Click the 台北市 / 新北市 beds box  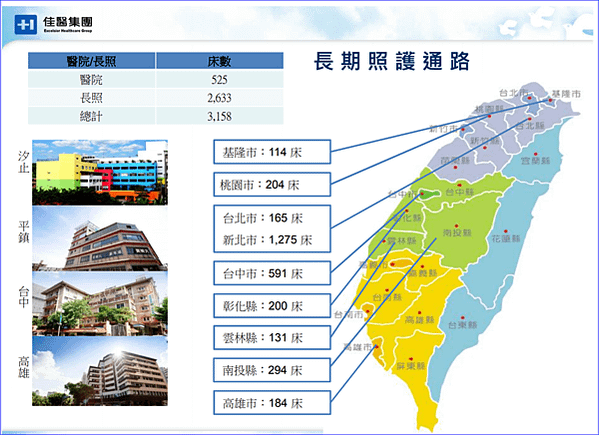tap(272, 229)
